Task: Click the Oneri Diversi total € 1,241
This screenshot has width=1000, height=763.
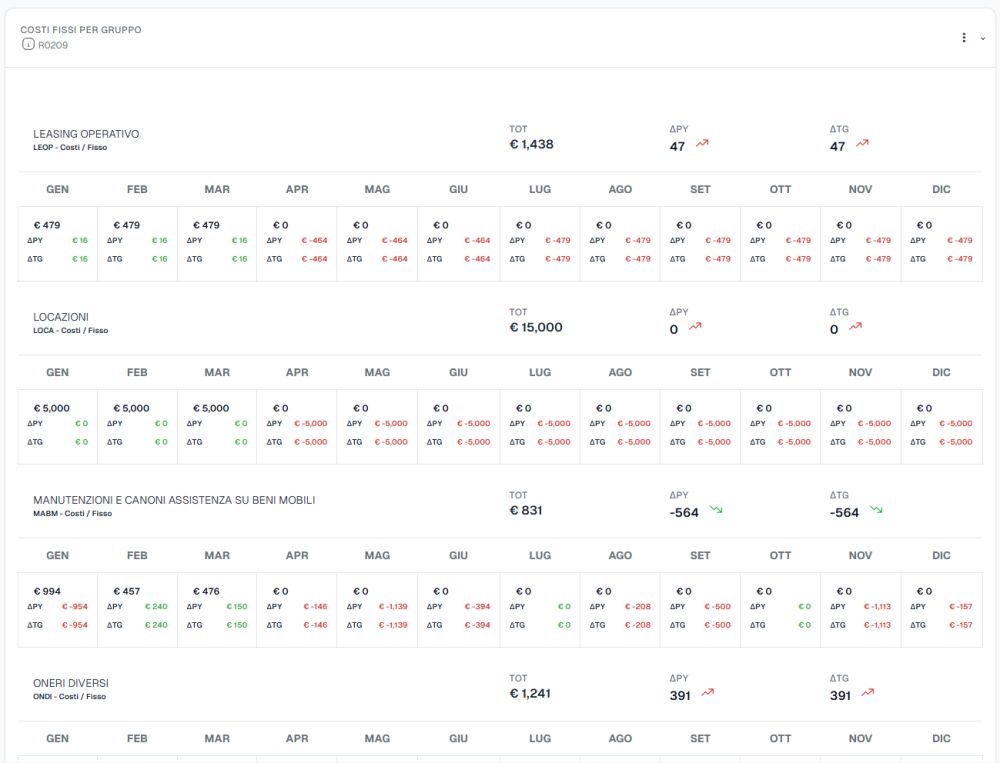Action: (529, 693)
